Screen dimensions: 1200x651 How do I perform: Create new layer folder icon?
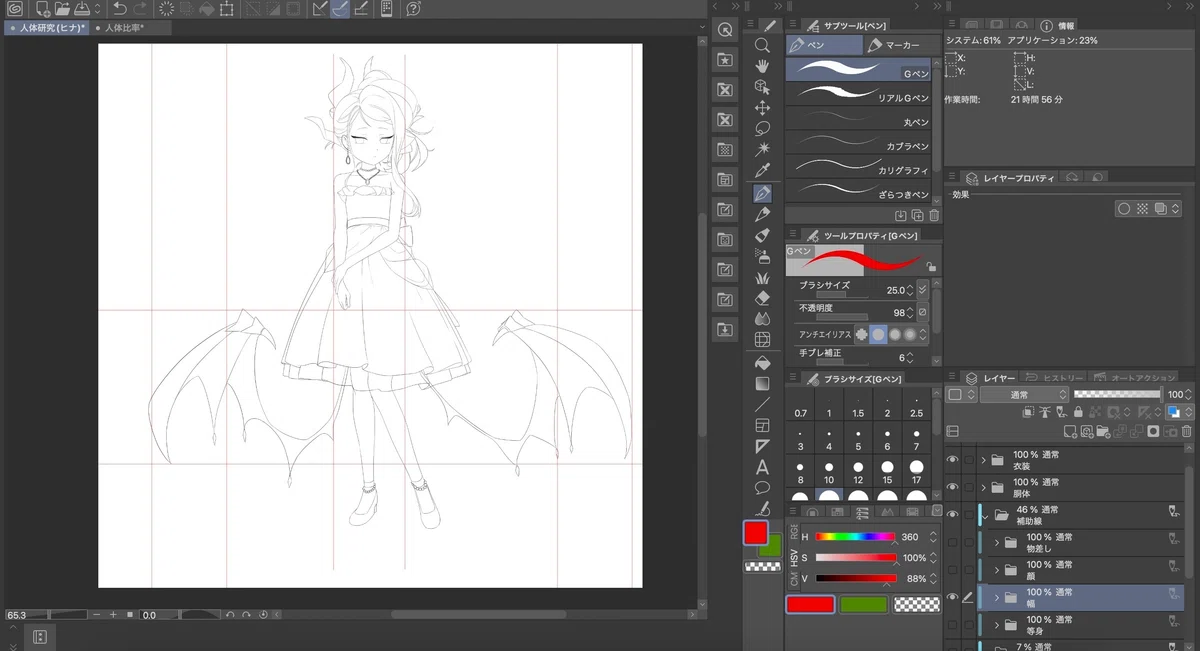(x=1103, y=432)
